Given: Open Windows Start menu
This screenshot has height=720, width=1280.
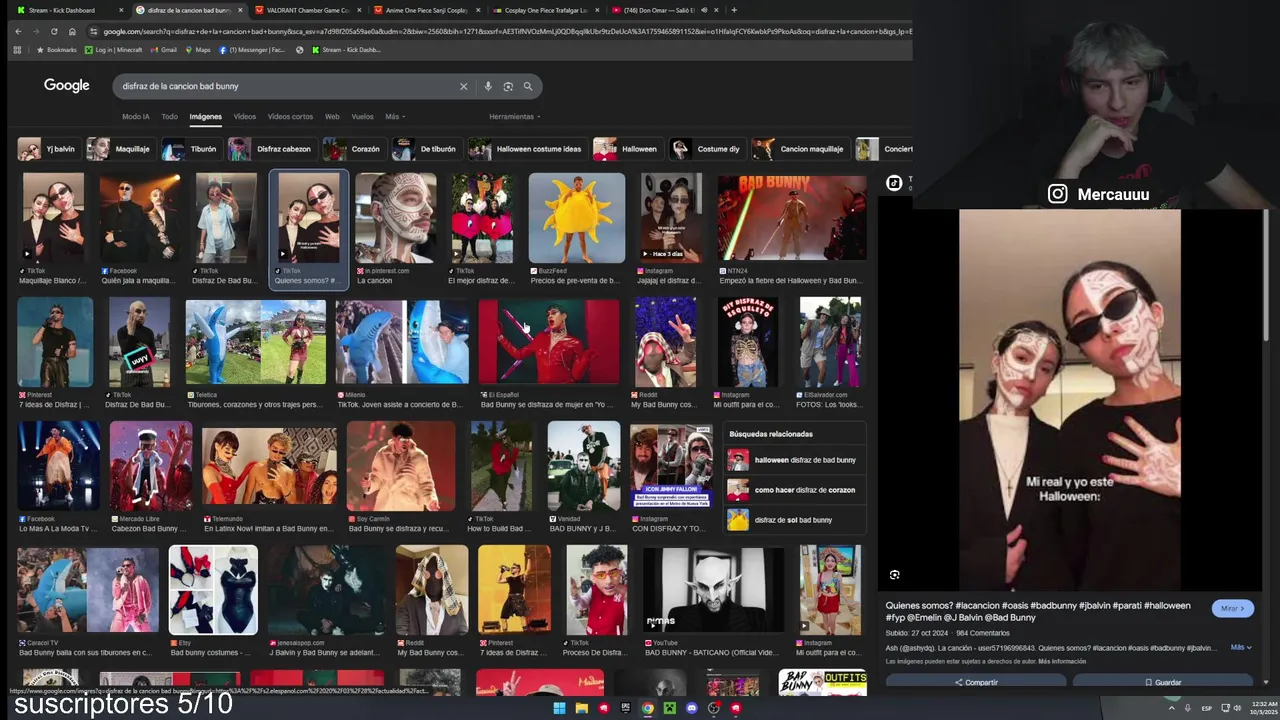Looking at the screenshot, I should point(559,708).
